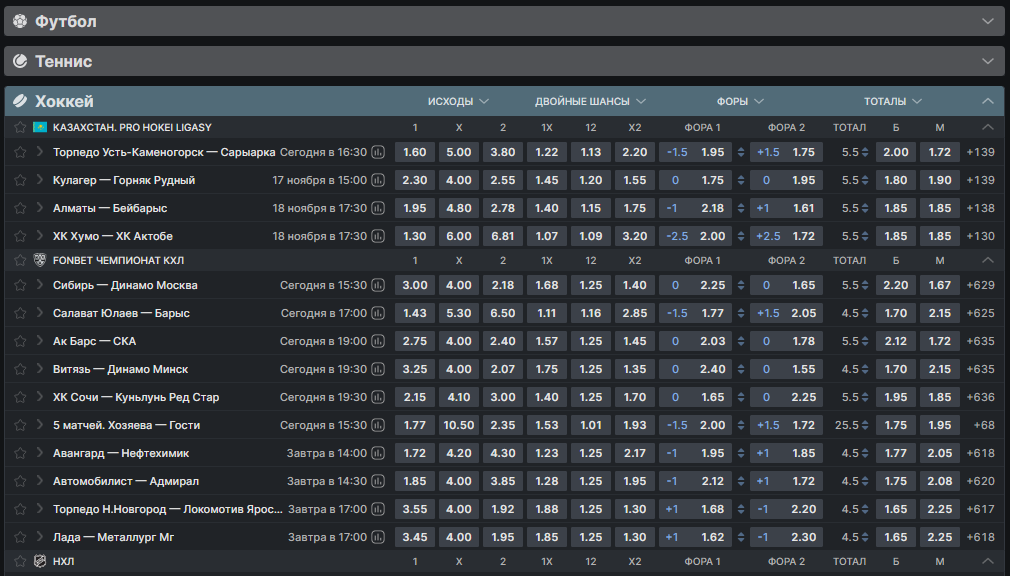Collapse the Хоккей section
This screenshot has width=1010, height=576.
tap(987, 101)
